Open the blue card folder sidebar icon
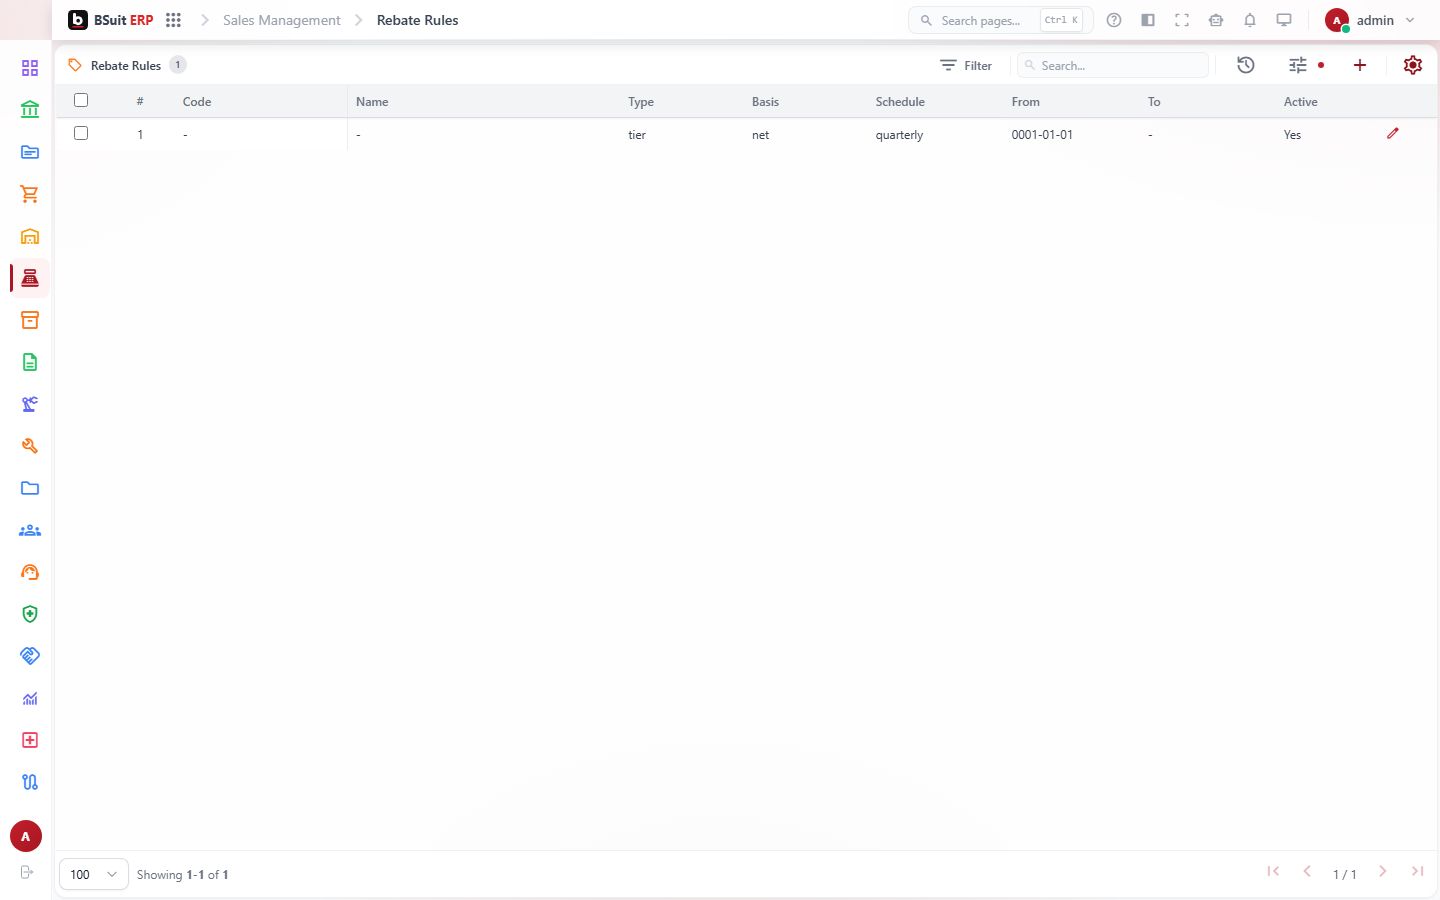Image resolution: width=1440 pixels, height=900 pixels. [30, 152]
